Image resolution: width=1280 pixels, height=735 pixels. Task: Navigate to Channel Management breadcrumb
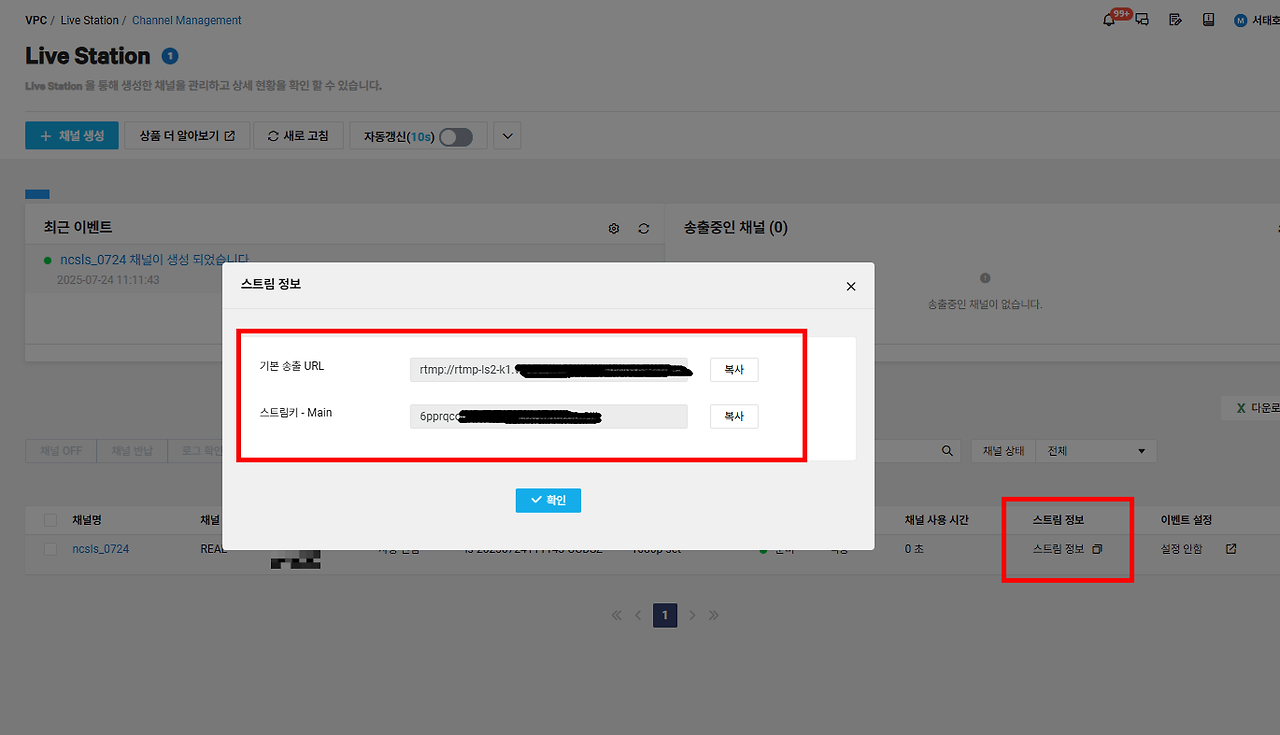[186, 19]
